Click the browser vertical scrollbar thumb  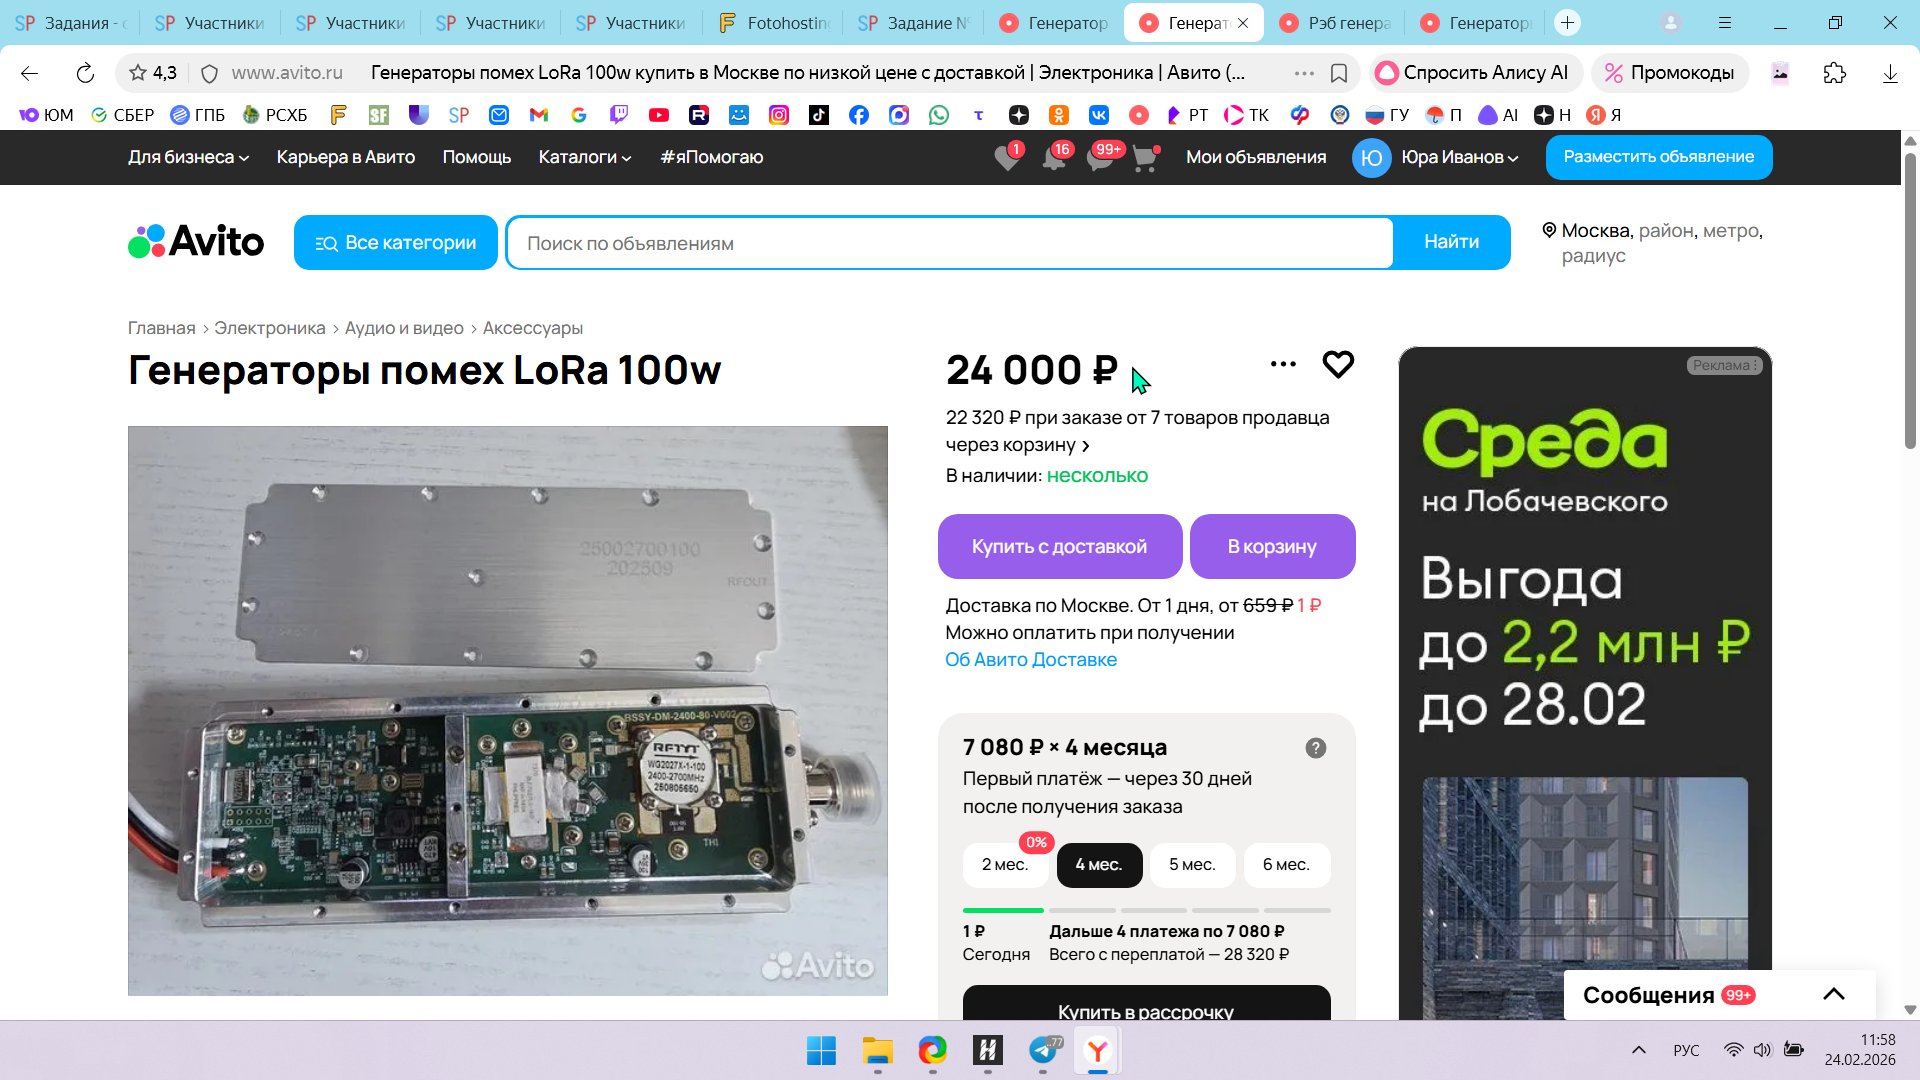click(1909, 300)
